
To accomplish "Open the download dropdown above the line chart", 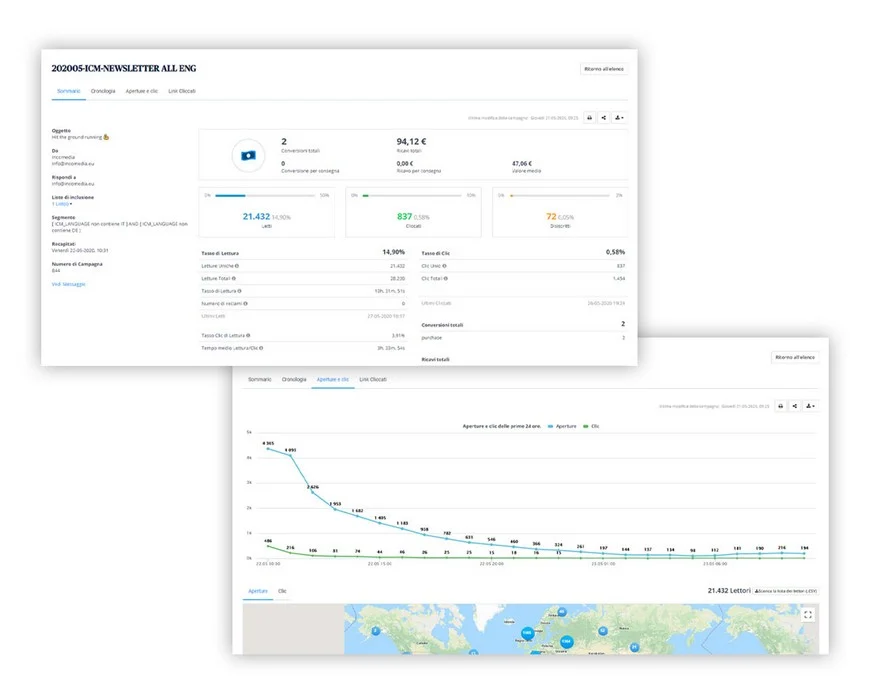I will 811,406.
